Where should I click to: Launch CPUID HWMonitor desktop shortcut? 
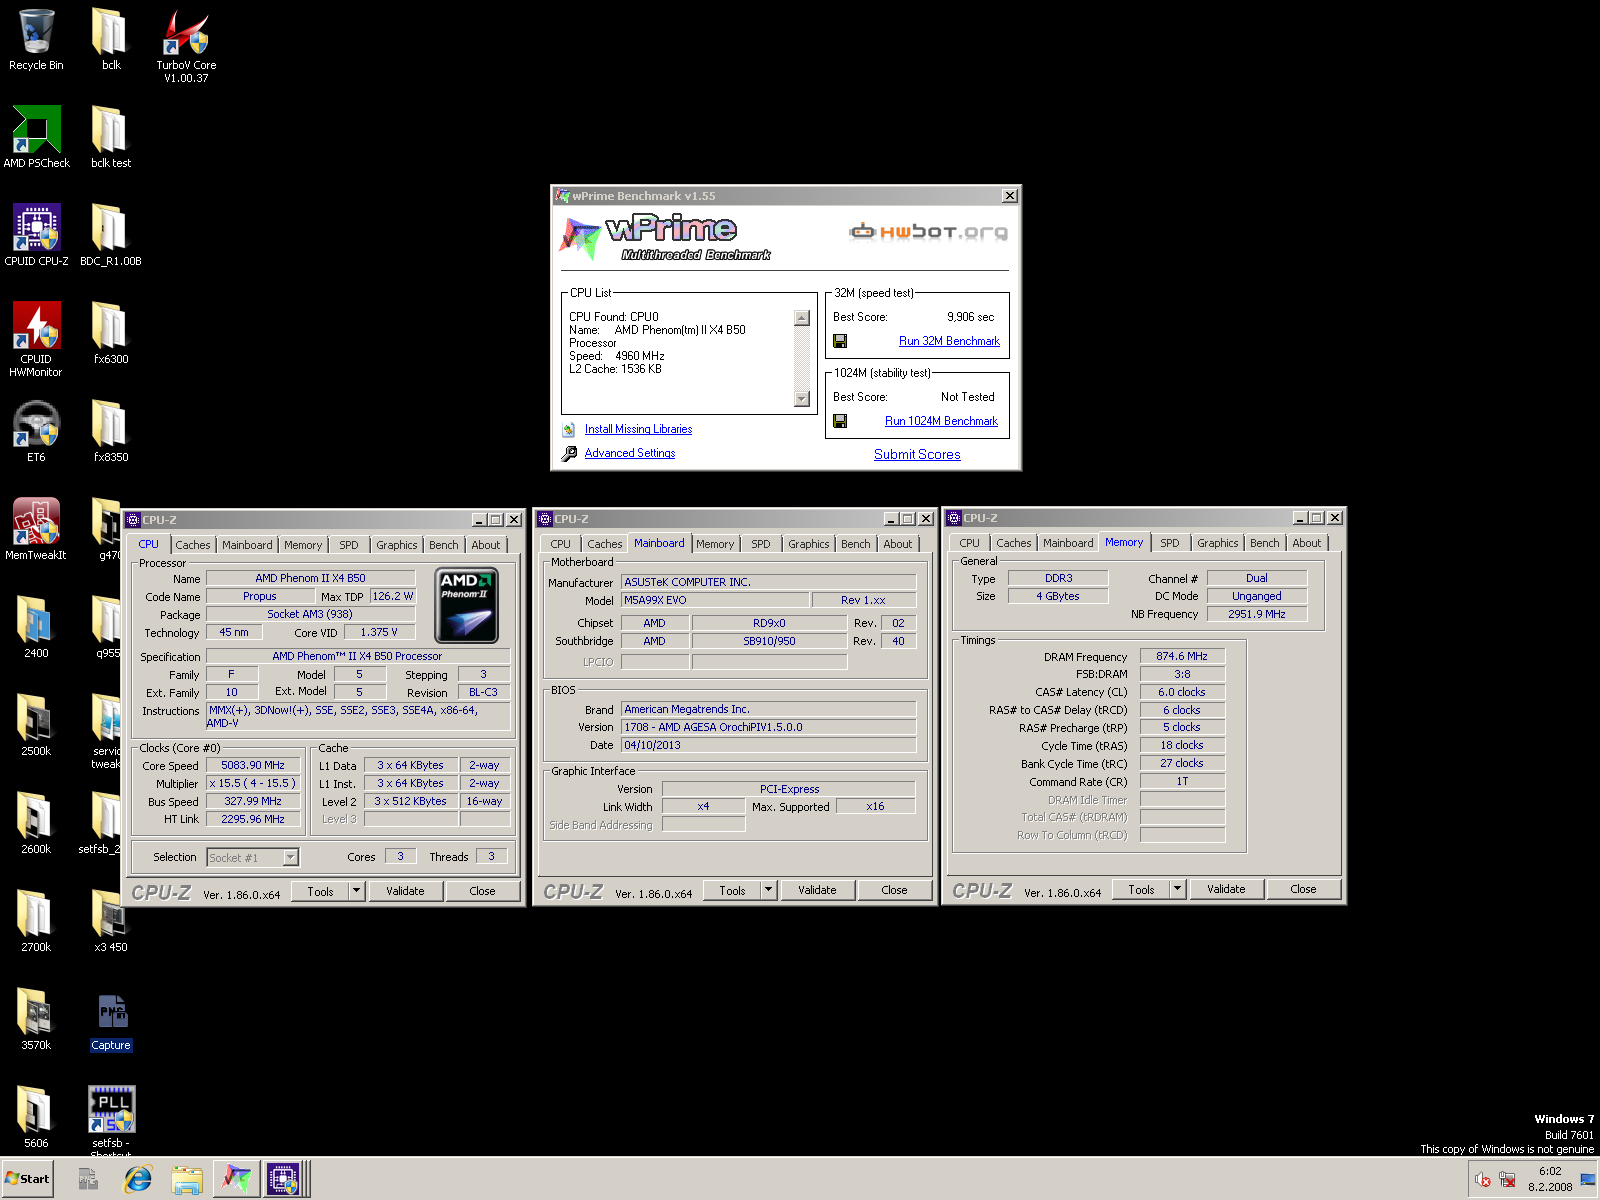36,340
